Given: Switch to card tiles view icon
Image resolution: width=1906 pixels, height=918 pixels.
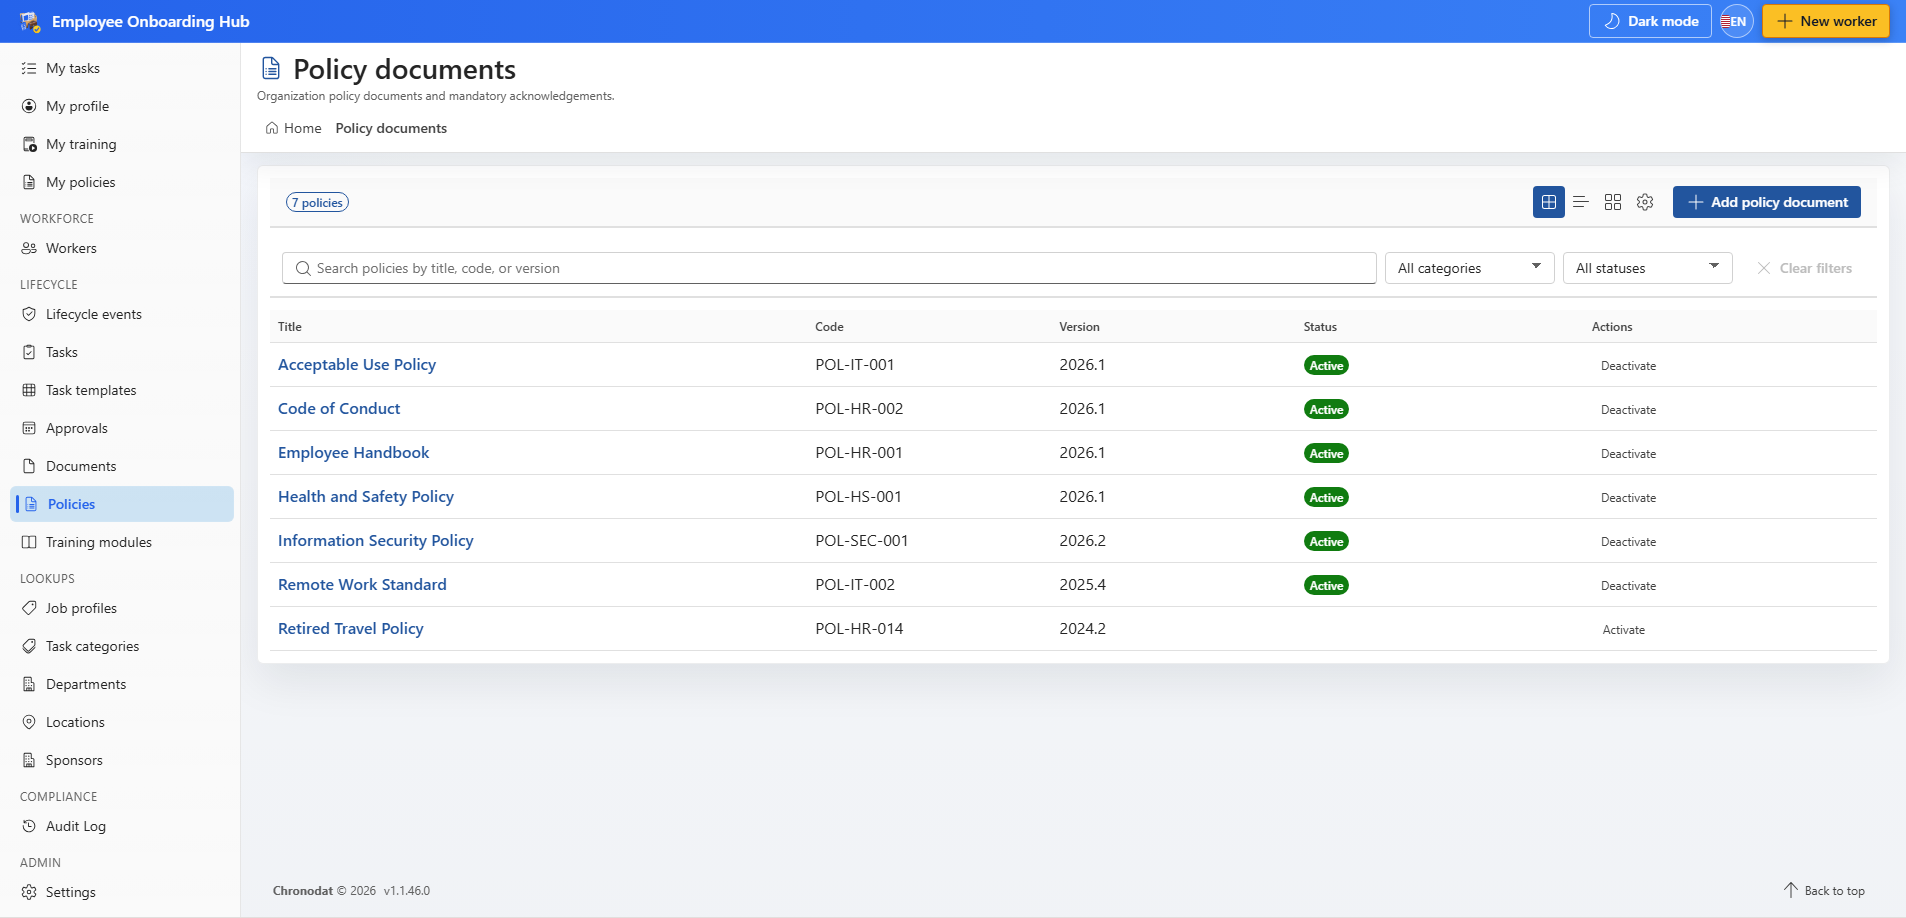Looking at the screenshot, I should click(x=1613, y=202).
